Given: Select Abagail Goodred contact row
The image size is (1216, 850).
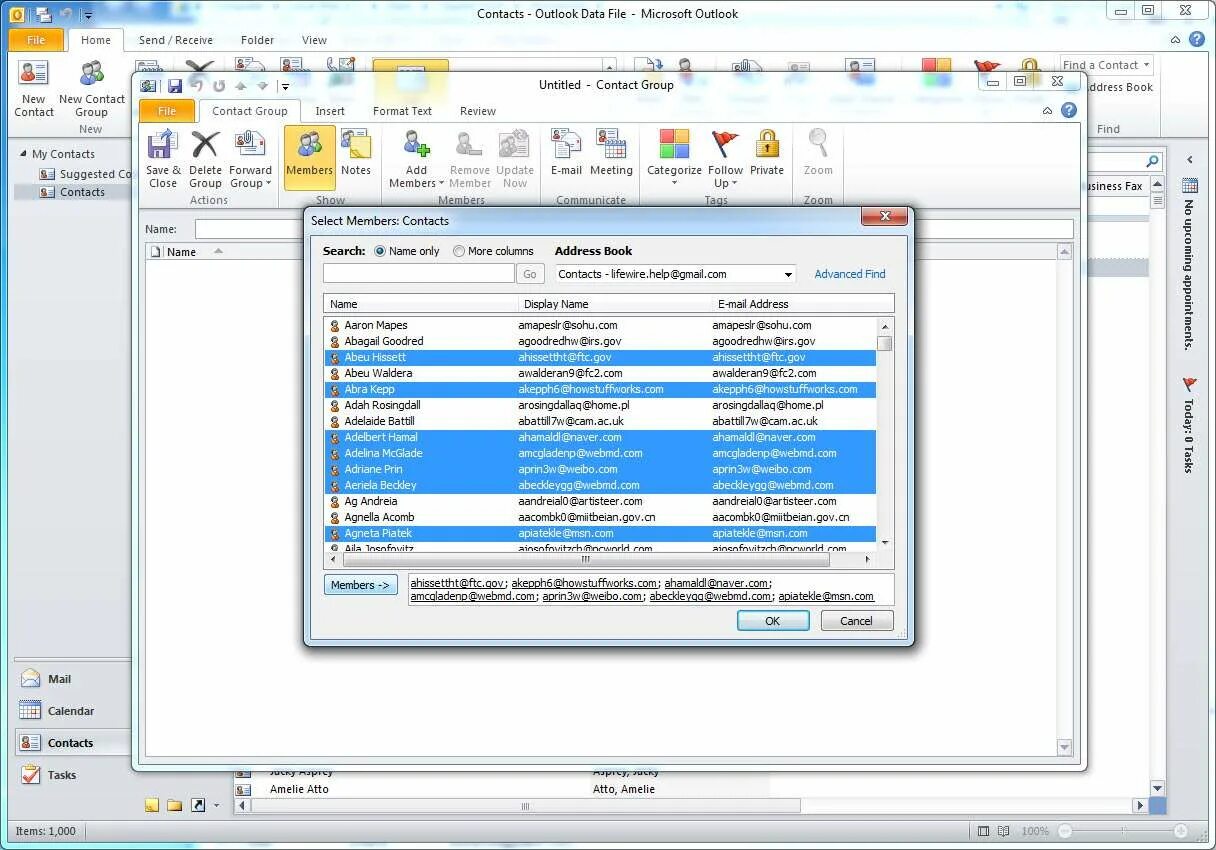Looking at the screenshot, I should pyautogui.click(x=600, y=341).
